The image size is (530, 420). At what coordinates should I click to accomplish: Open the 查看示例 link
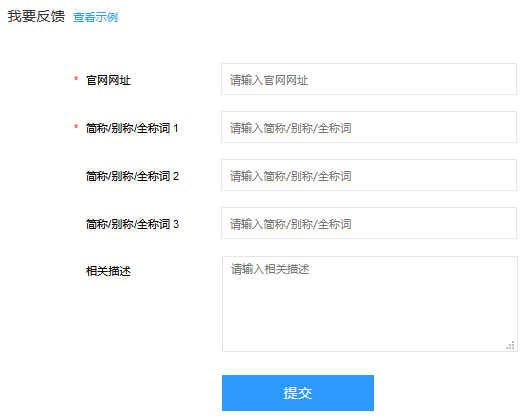click(x=95, y=17)
